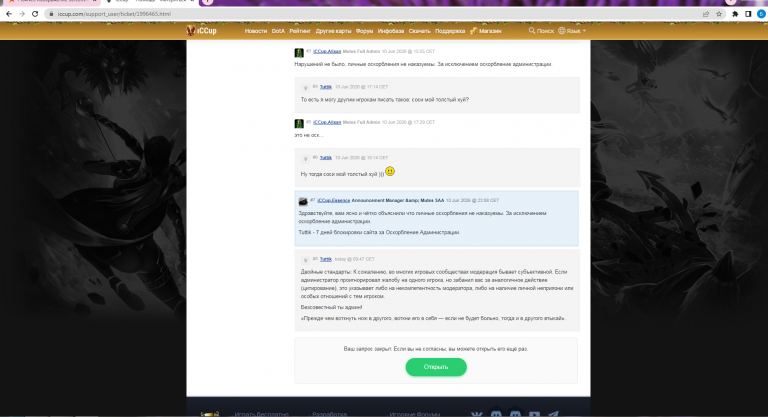The image size is (768, 417).
Task: Click the share page icon in address bar
Action: tap(706, 14)
